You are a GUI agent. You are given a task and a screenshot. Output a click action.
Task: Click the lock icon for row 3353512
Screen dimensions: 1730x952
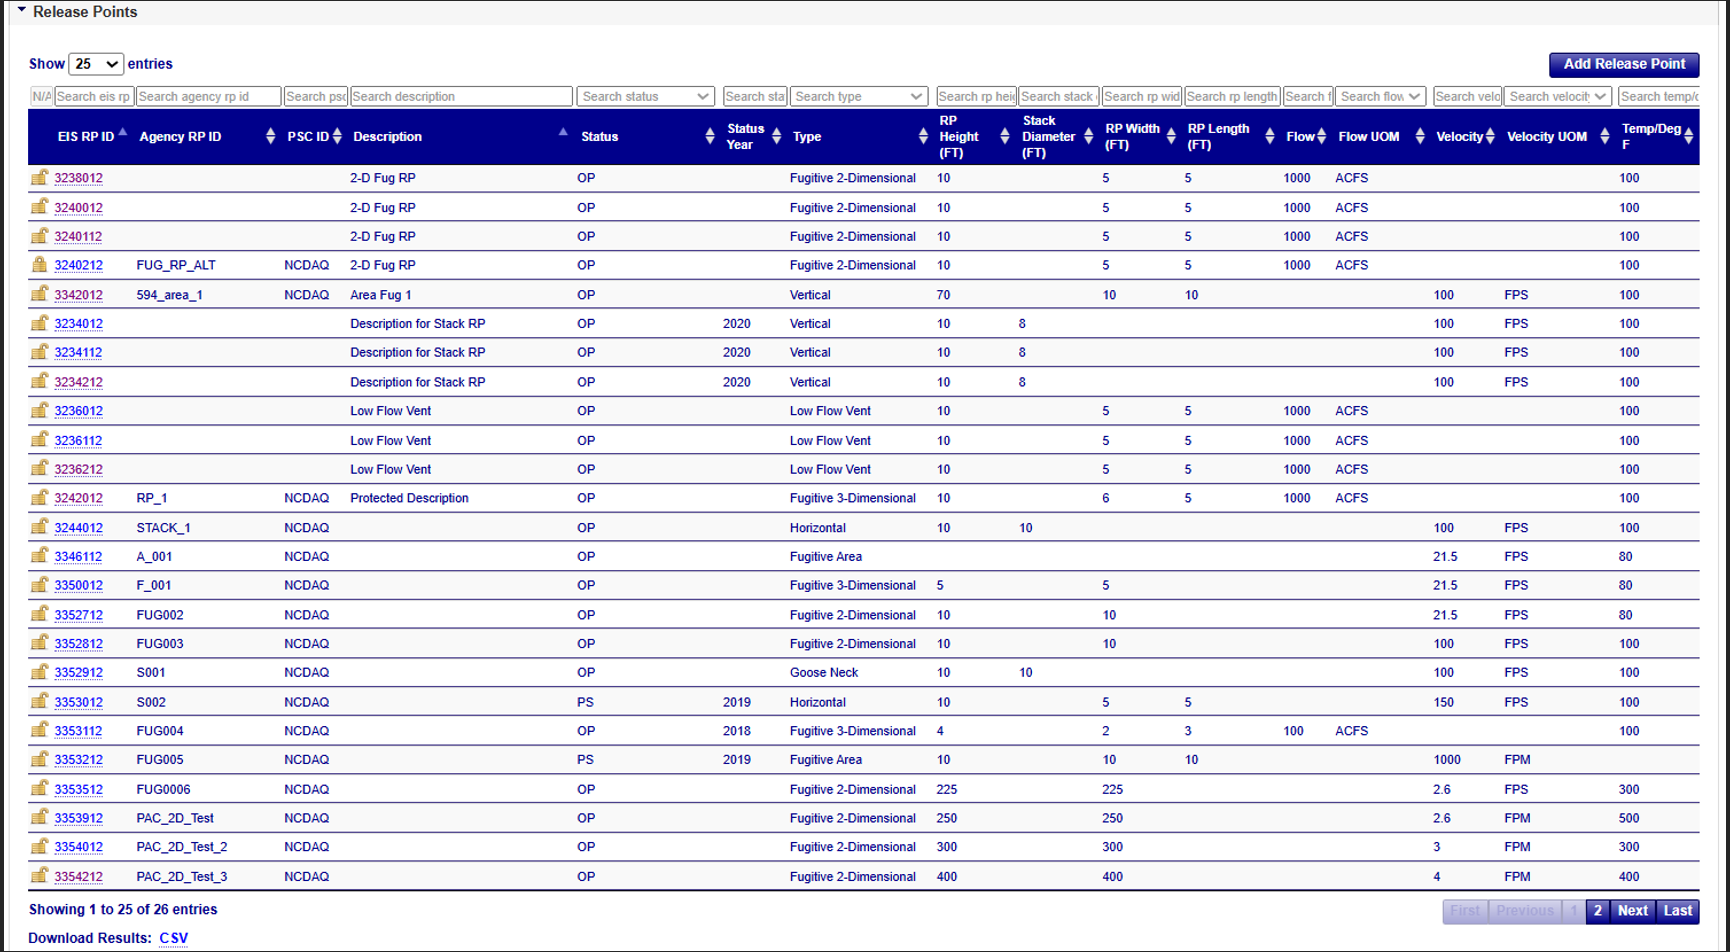click(x=39, y=787)
